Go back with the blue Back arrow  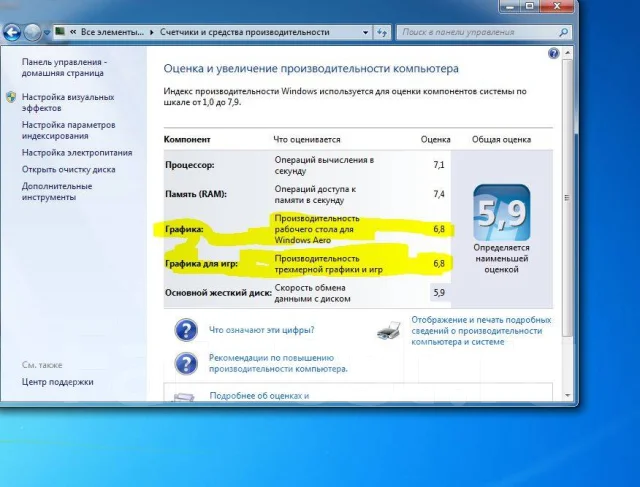(x=12, y=32)
